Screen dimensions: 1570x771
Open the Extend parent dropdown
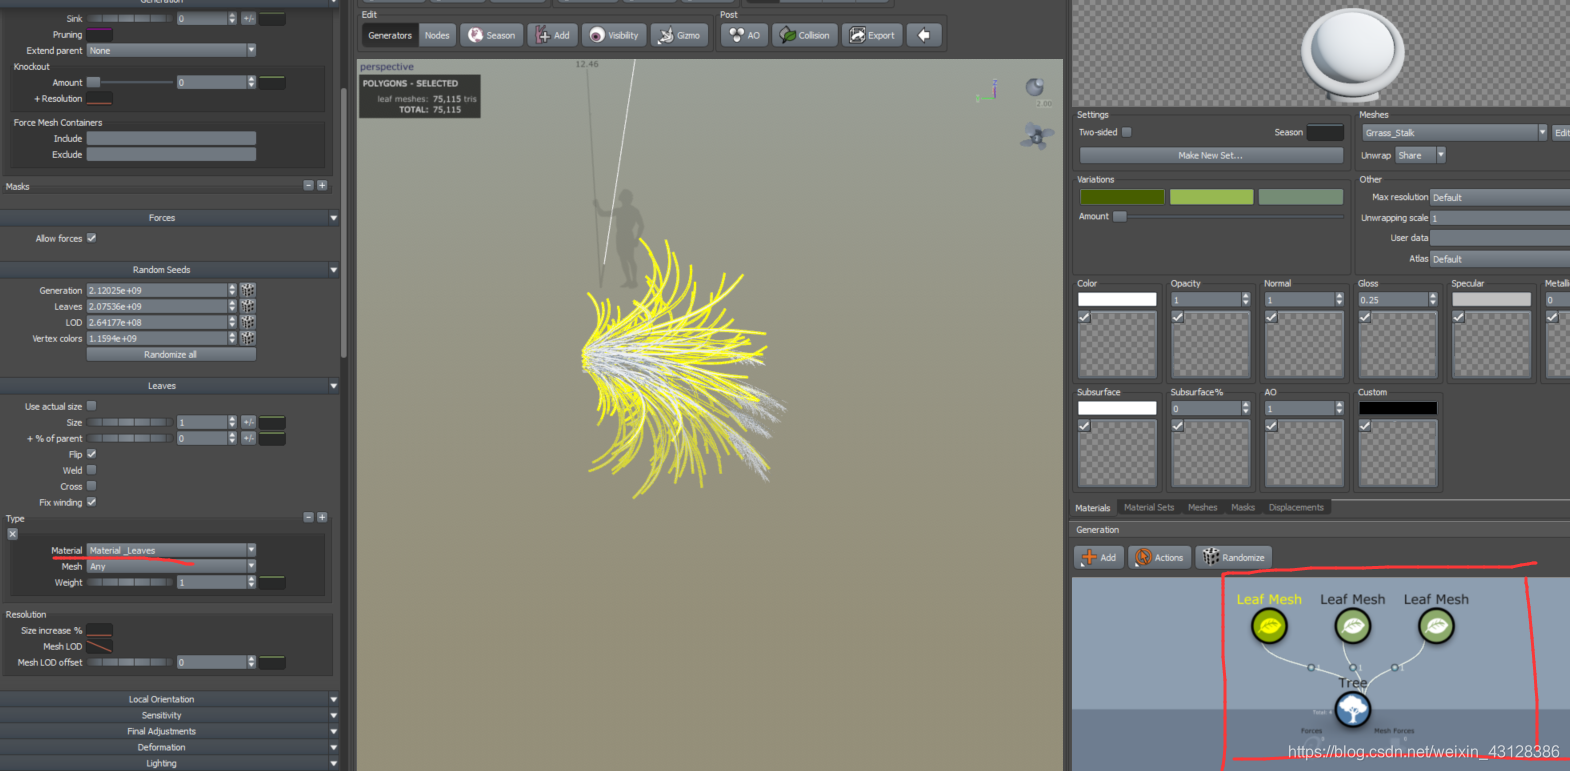171,50
